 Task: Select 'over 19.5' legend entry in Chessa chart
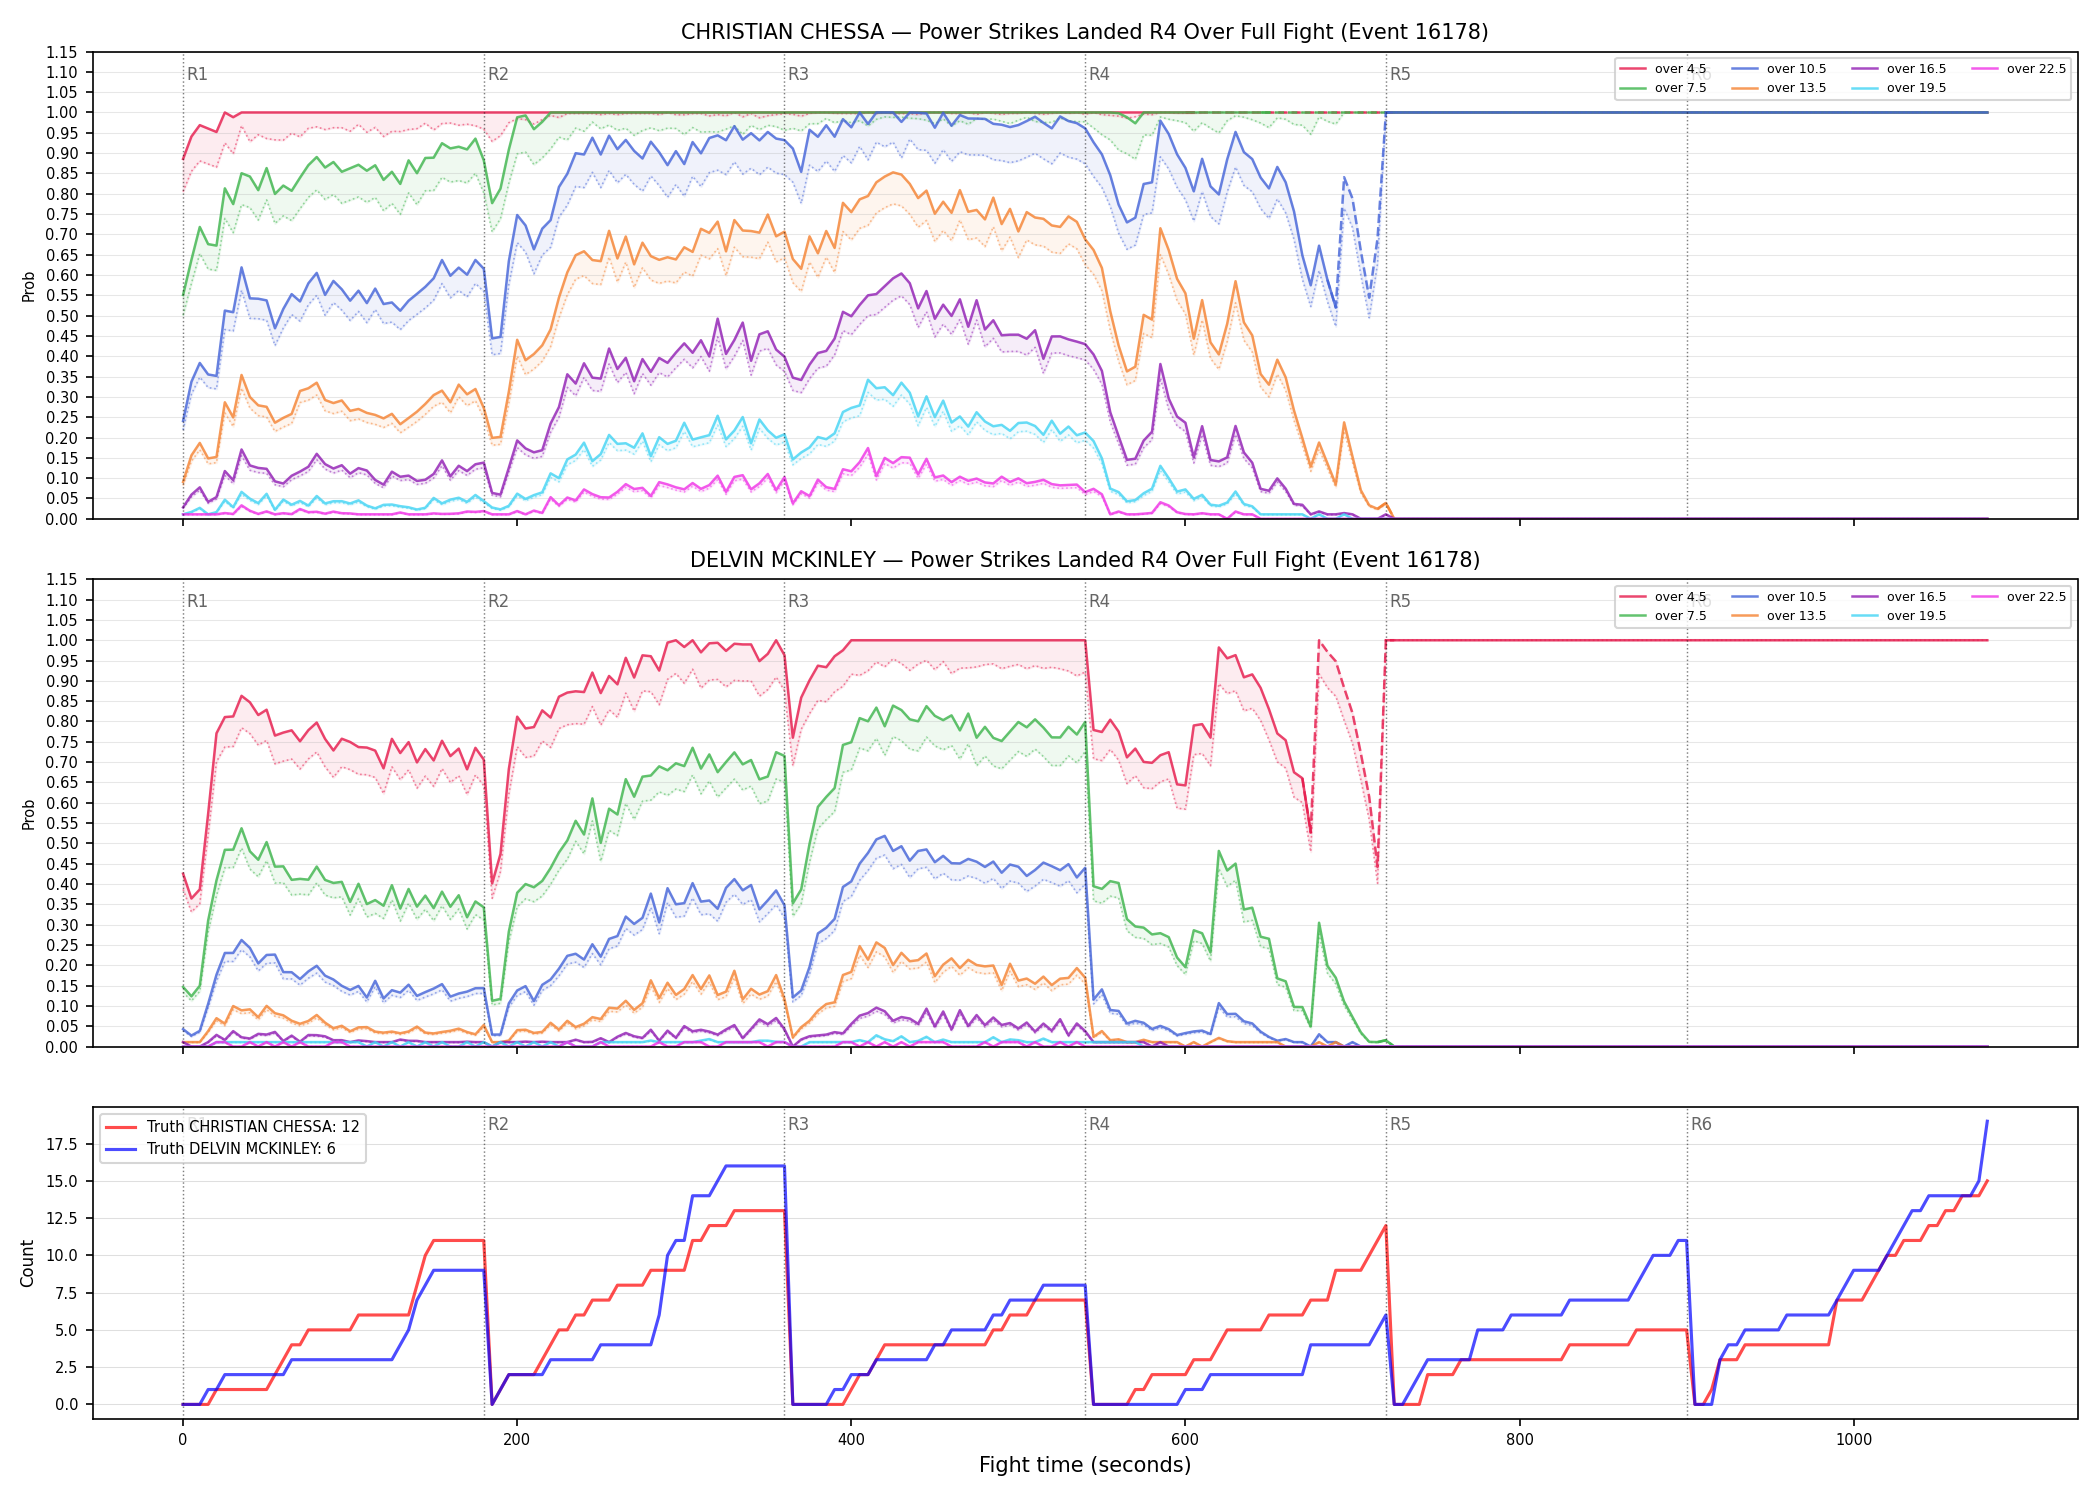point(1899,88)
